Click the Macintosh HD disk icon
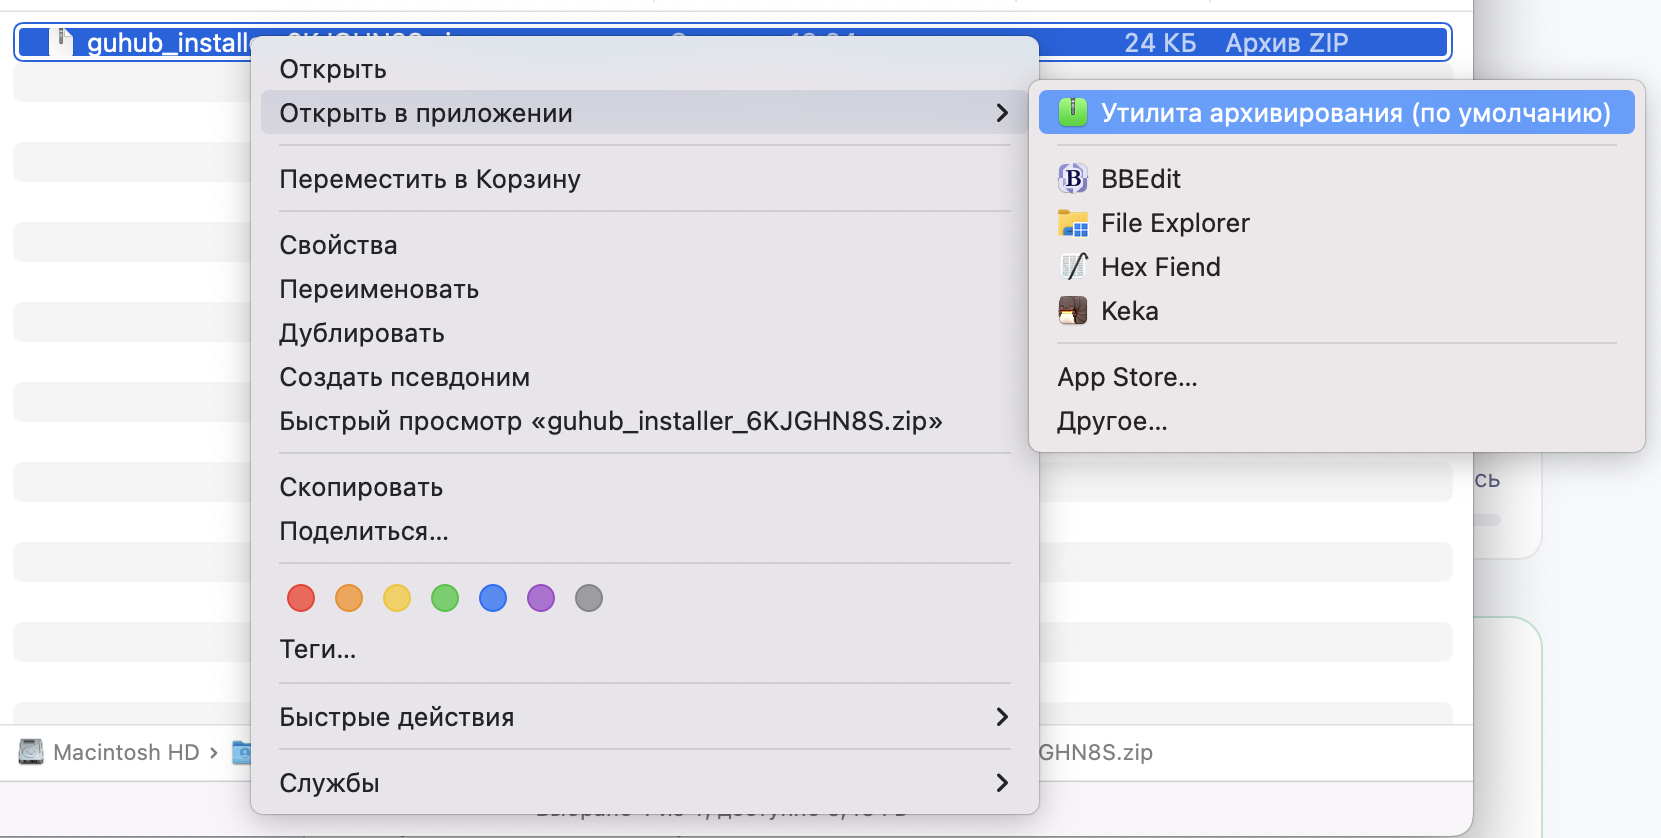 pyautogui.click(x=31, y=752)
